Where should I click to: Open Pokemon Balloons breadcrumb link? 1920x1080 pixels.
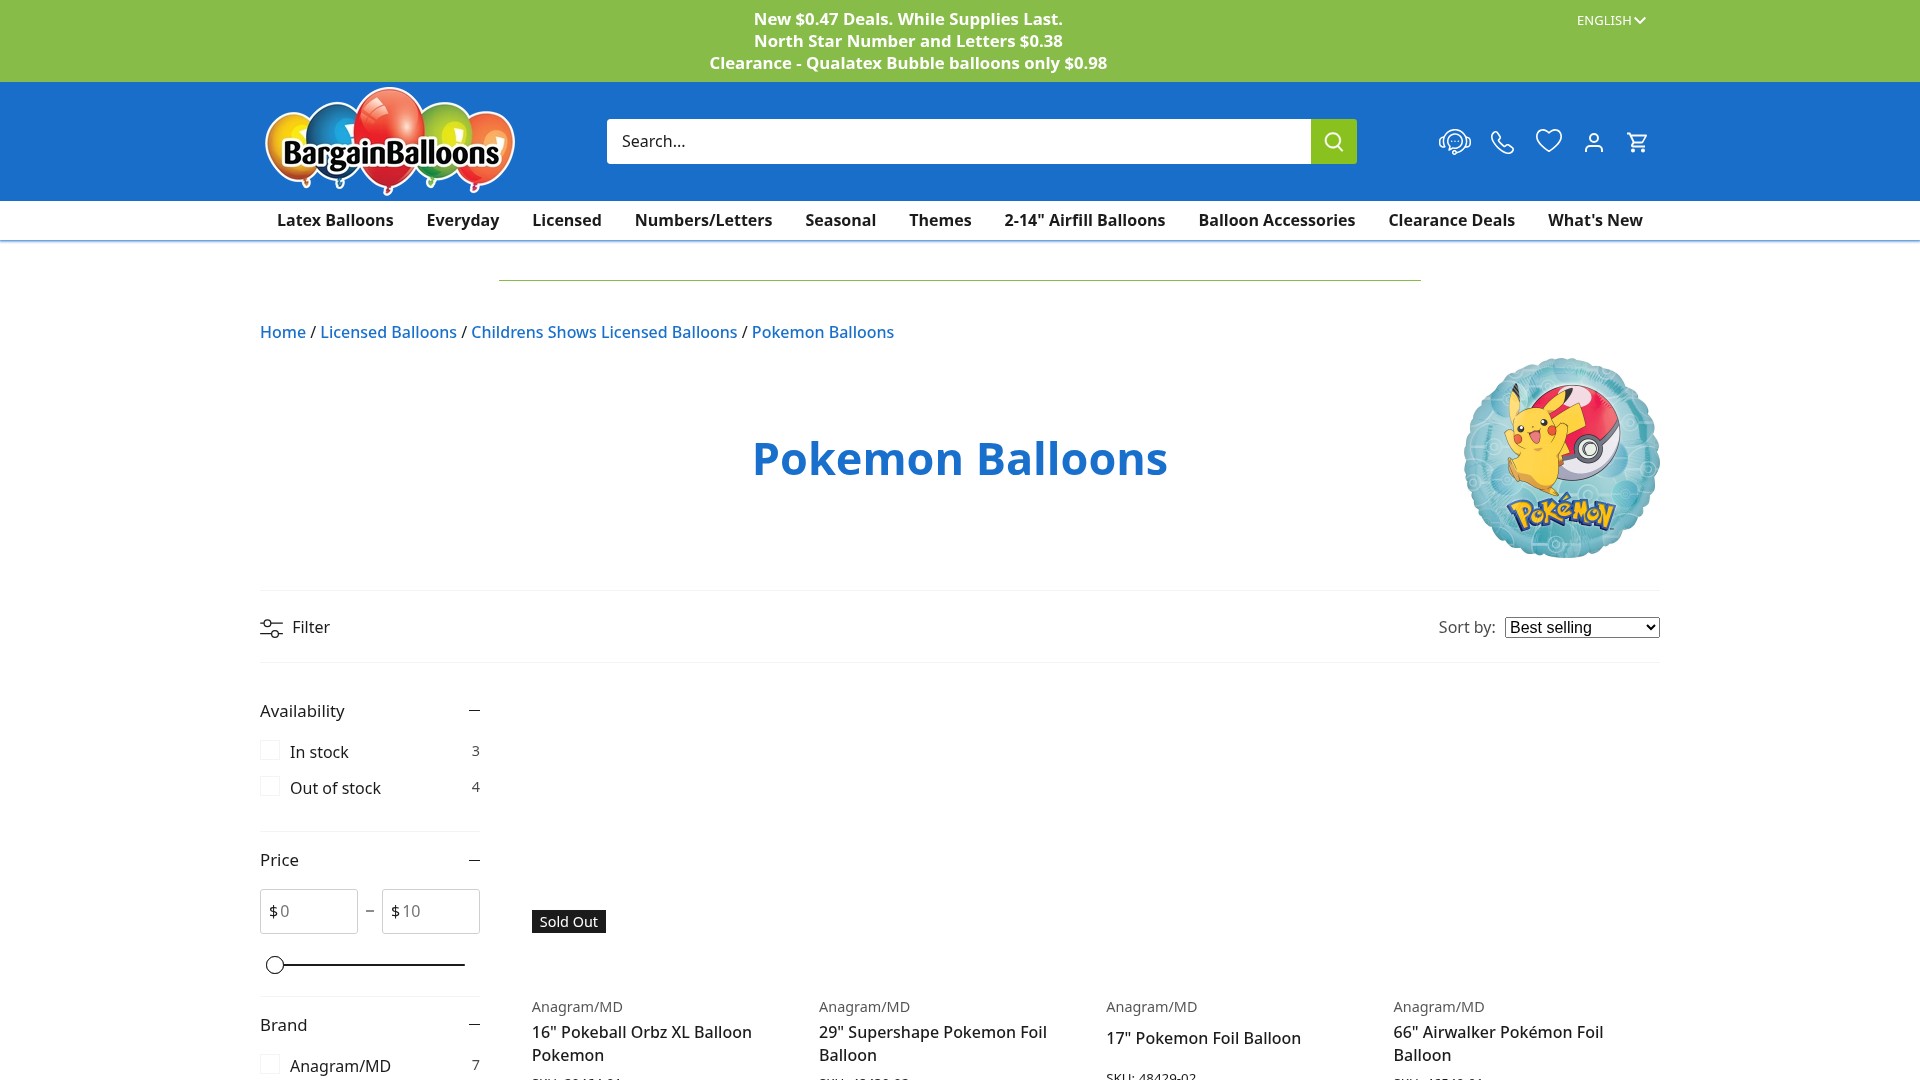click(x=823, y=332)
